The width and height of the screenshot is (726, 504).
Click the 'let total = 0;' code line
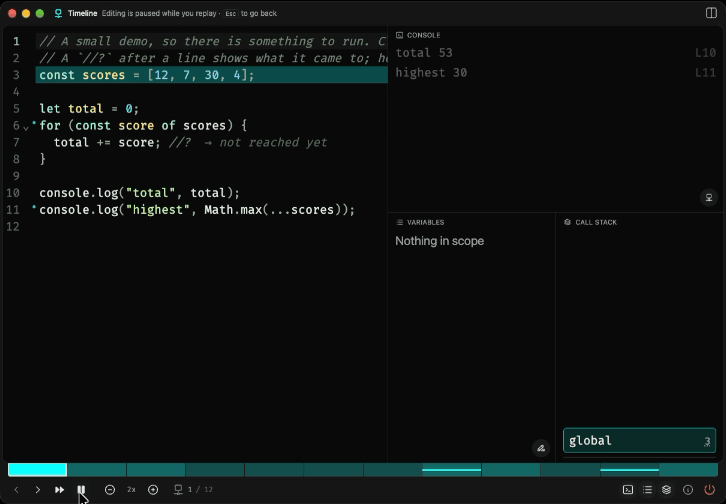point(89,108)
